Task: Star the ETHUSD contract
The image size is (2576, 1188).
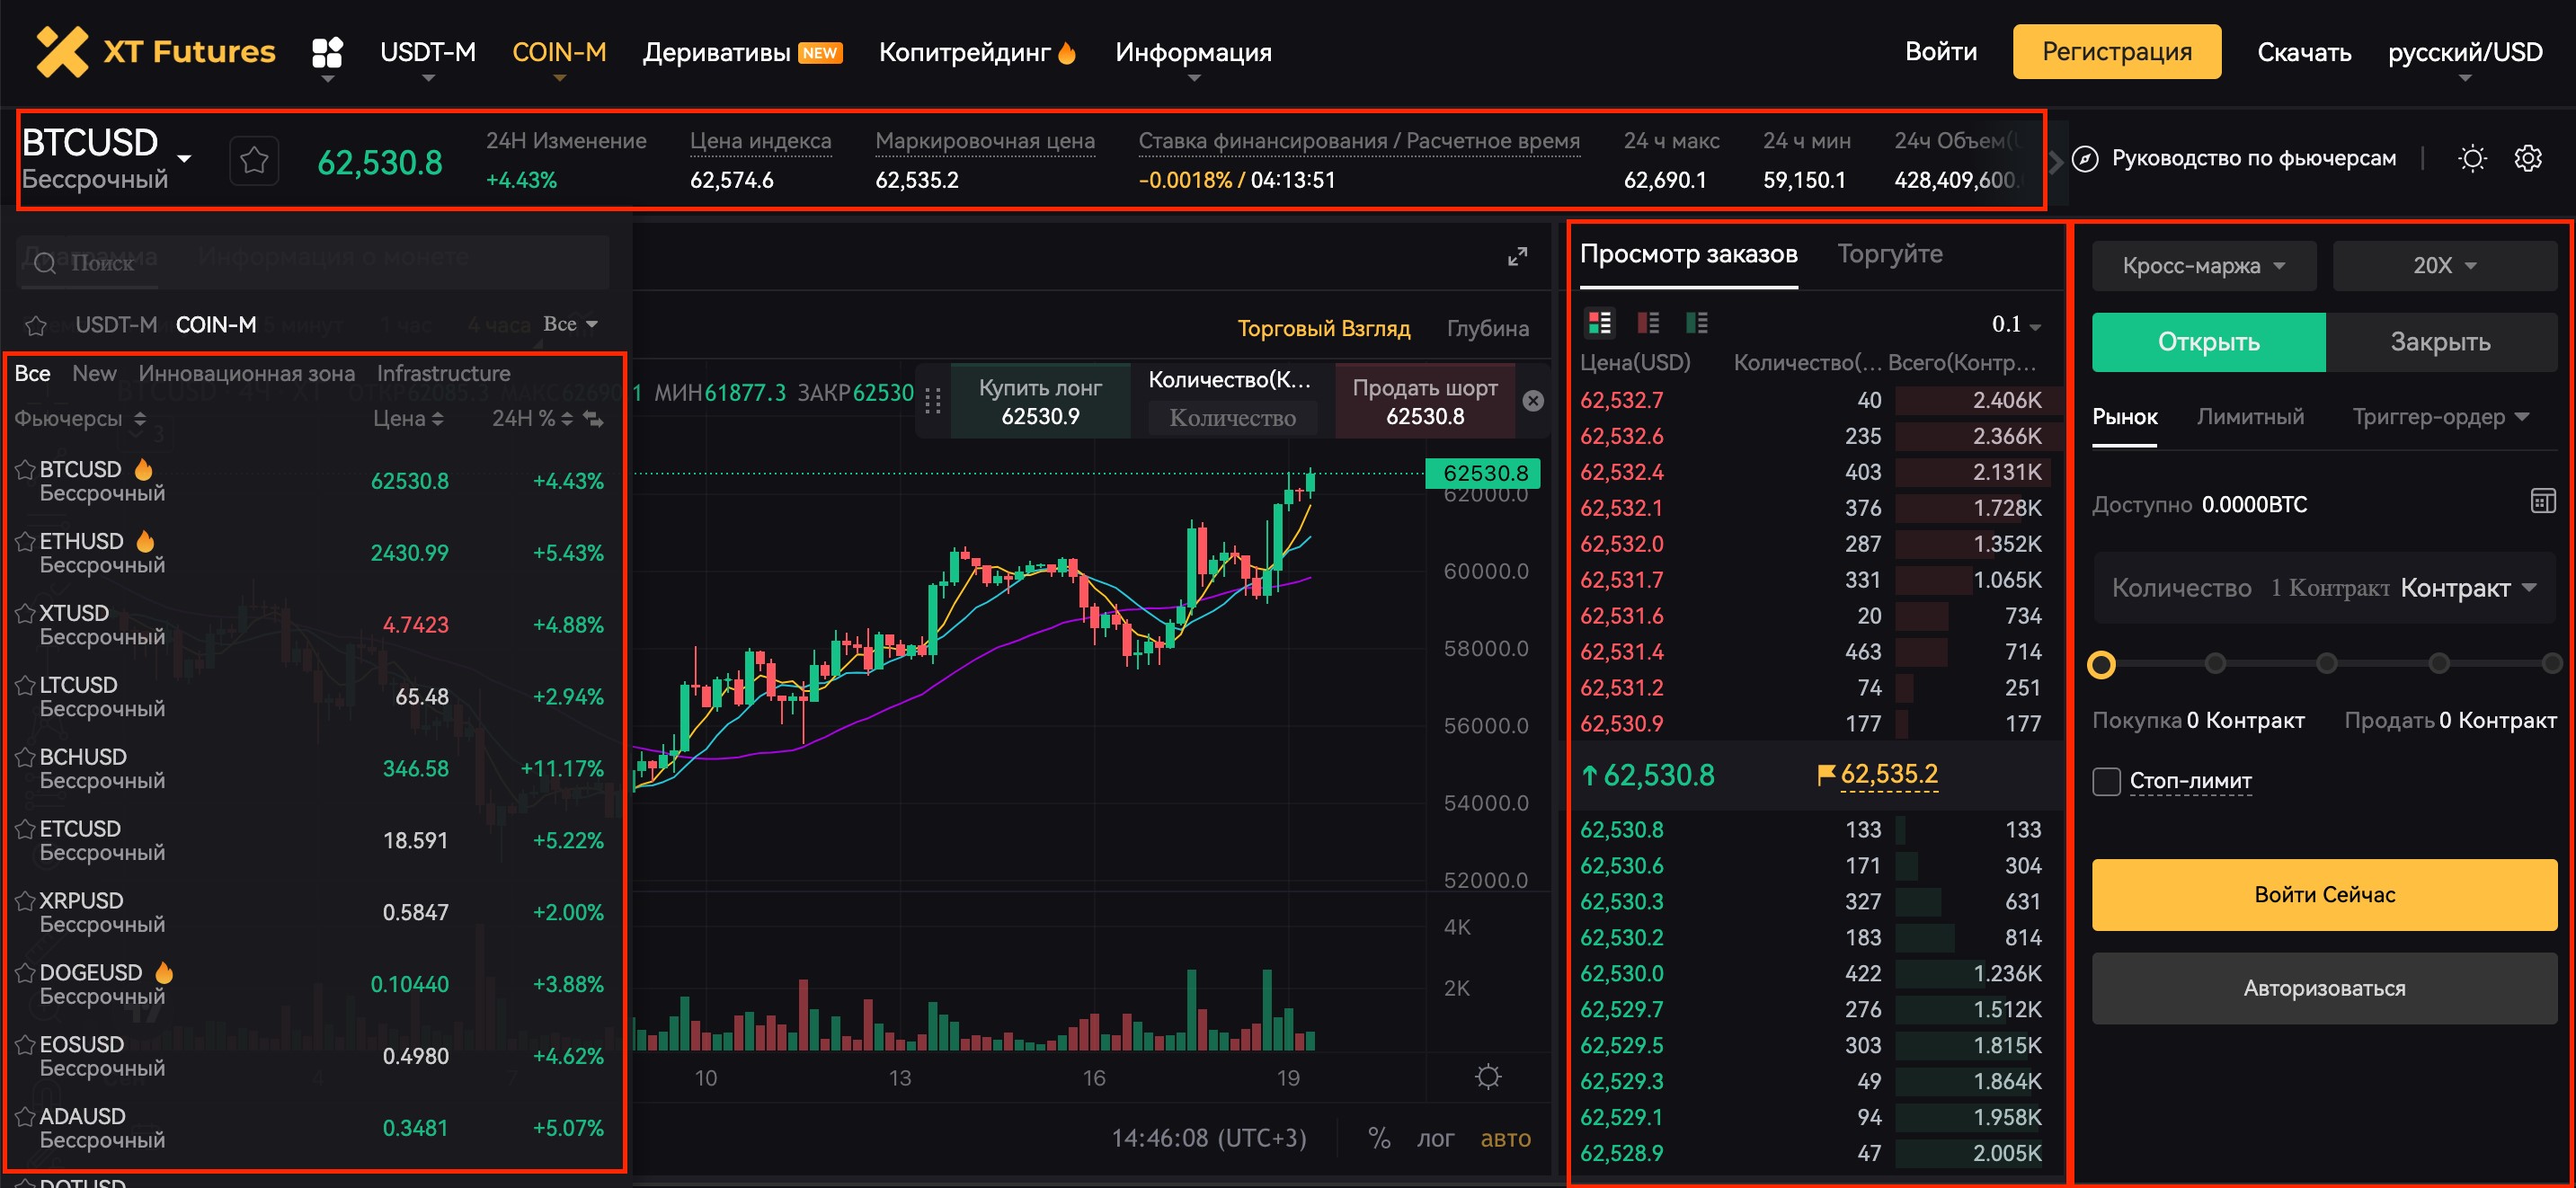Action: pyautogui.click(x=25, y=541)
